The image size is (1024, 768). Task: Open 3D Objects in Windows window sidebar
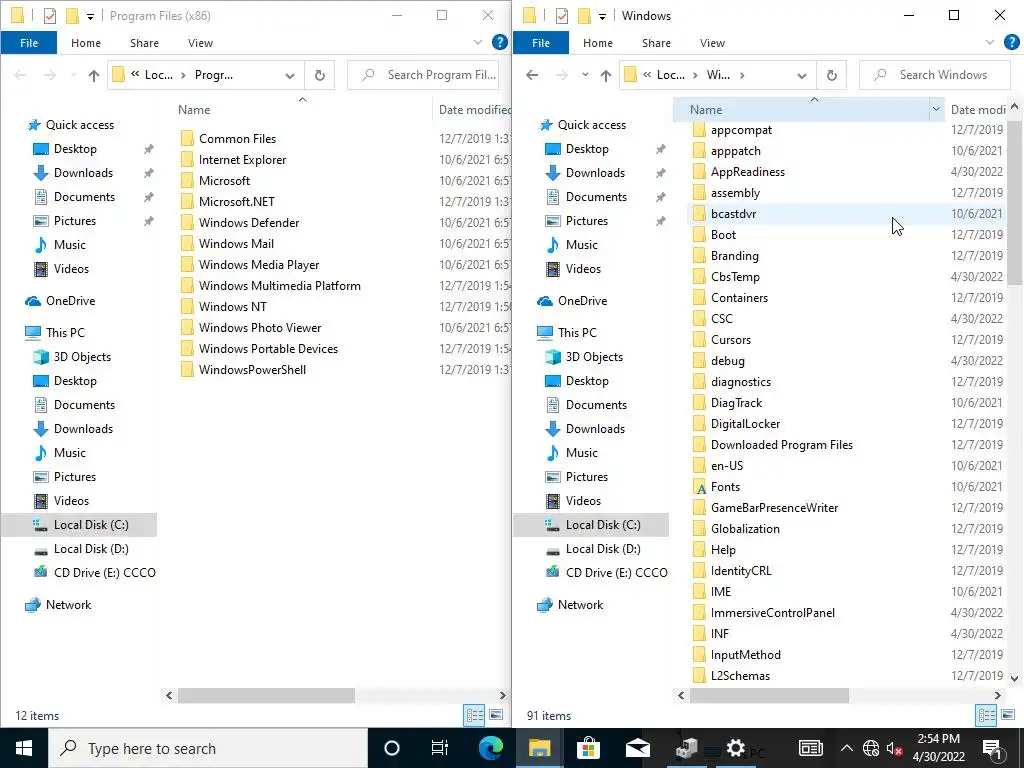(594, 357)
